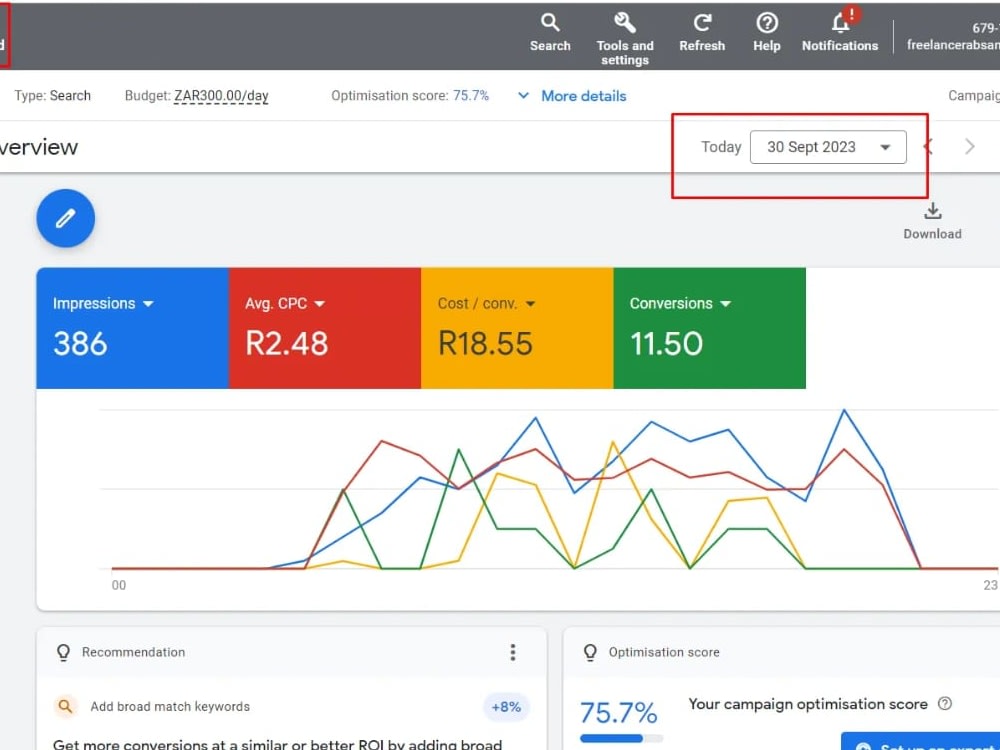1000x750 pixels.
Task: Click the 11.50 conversions value
Action: coord(666,344)
